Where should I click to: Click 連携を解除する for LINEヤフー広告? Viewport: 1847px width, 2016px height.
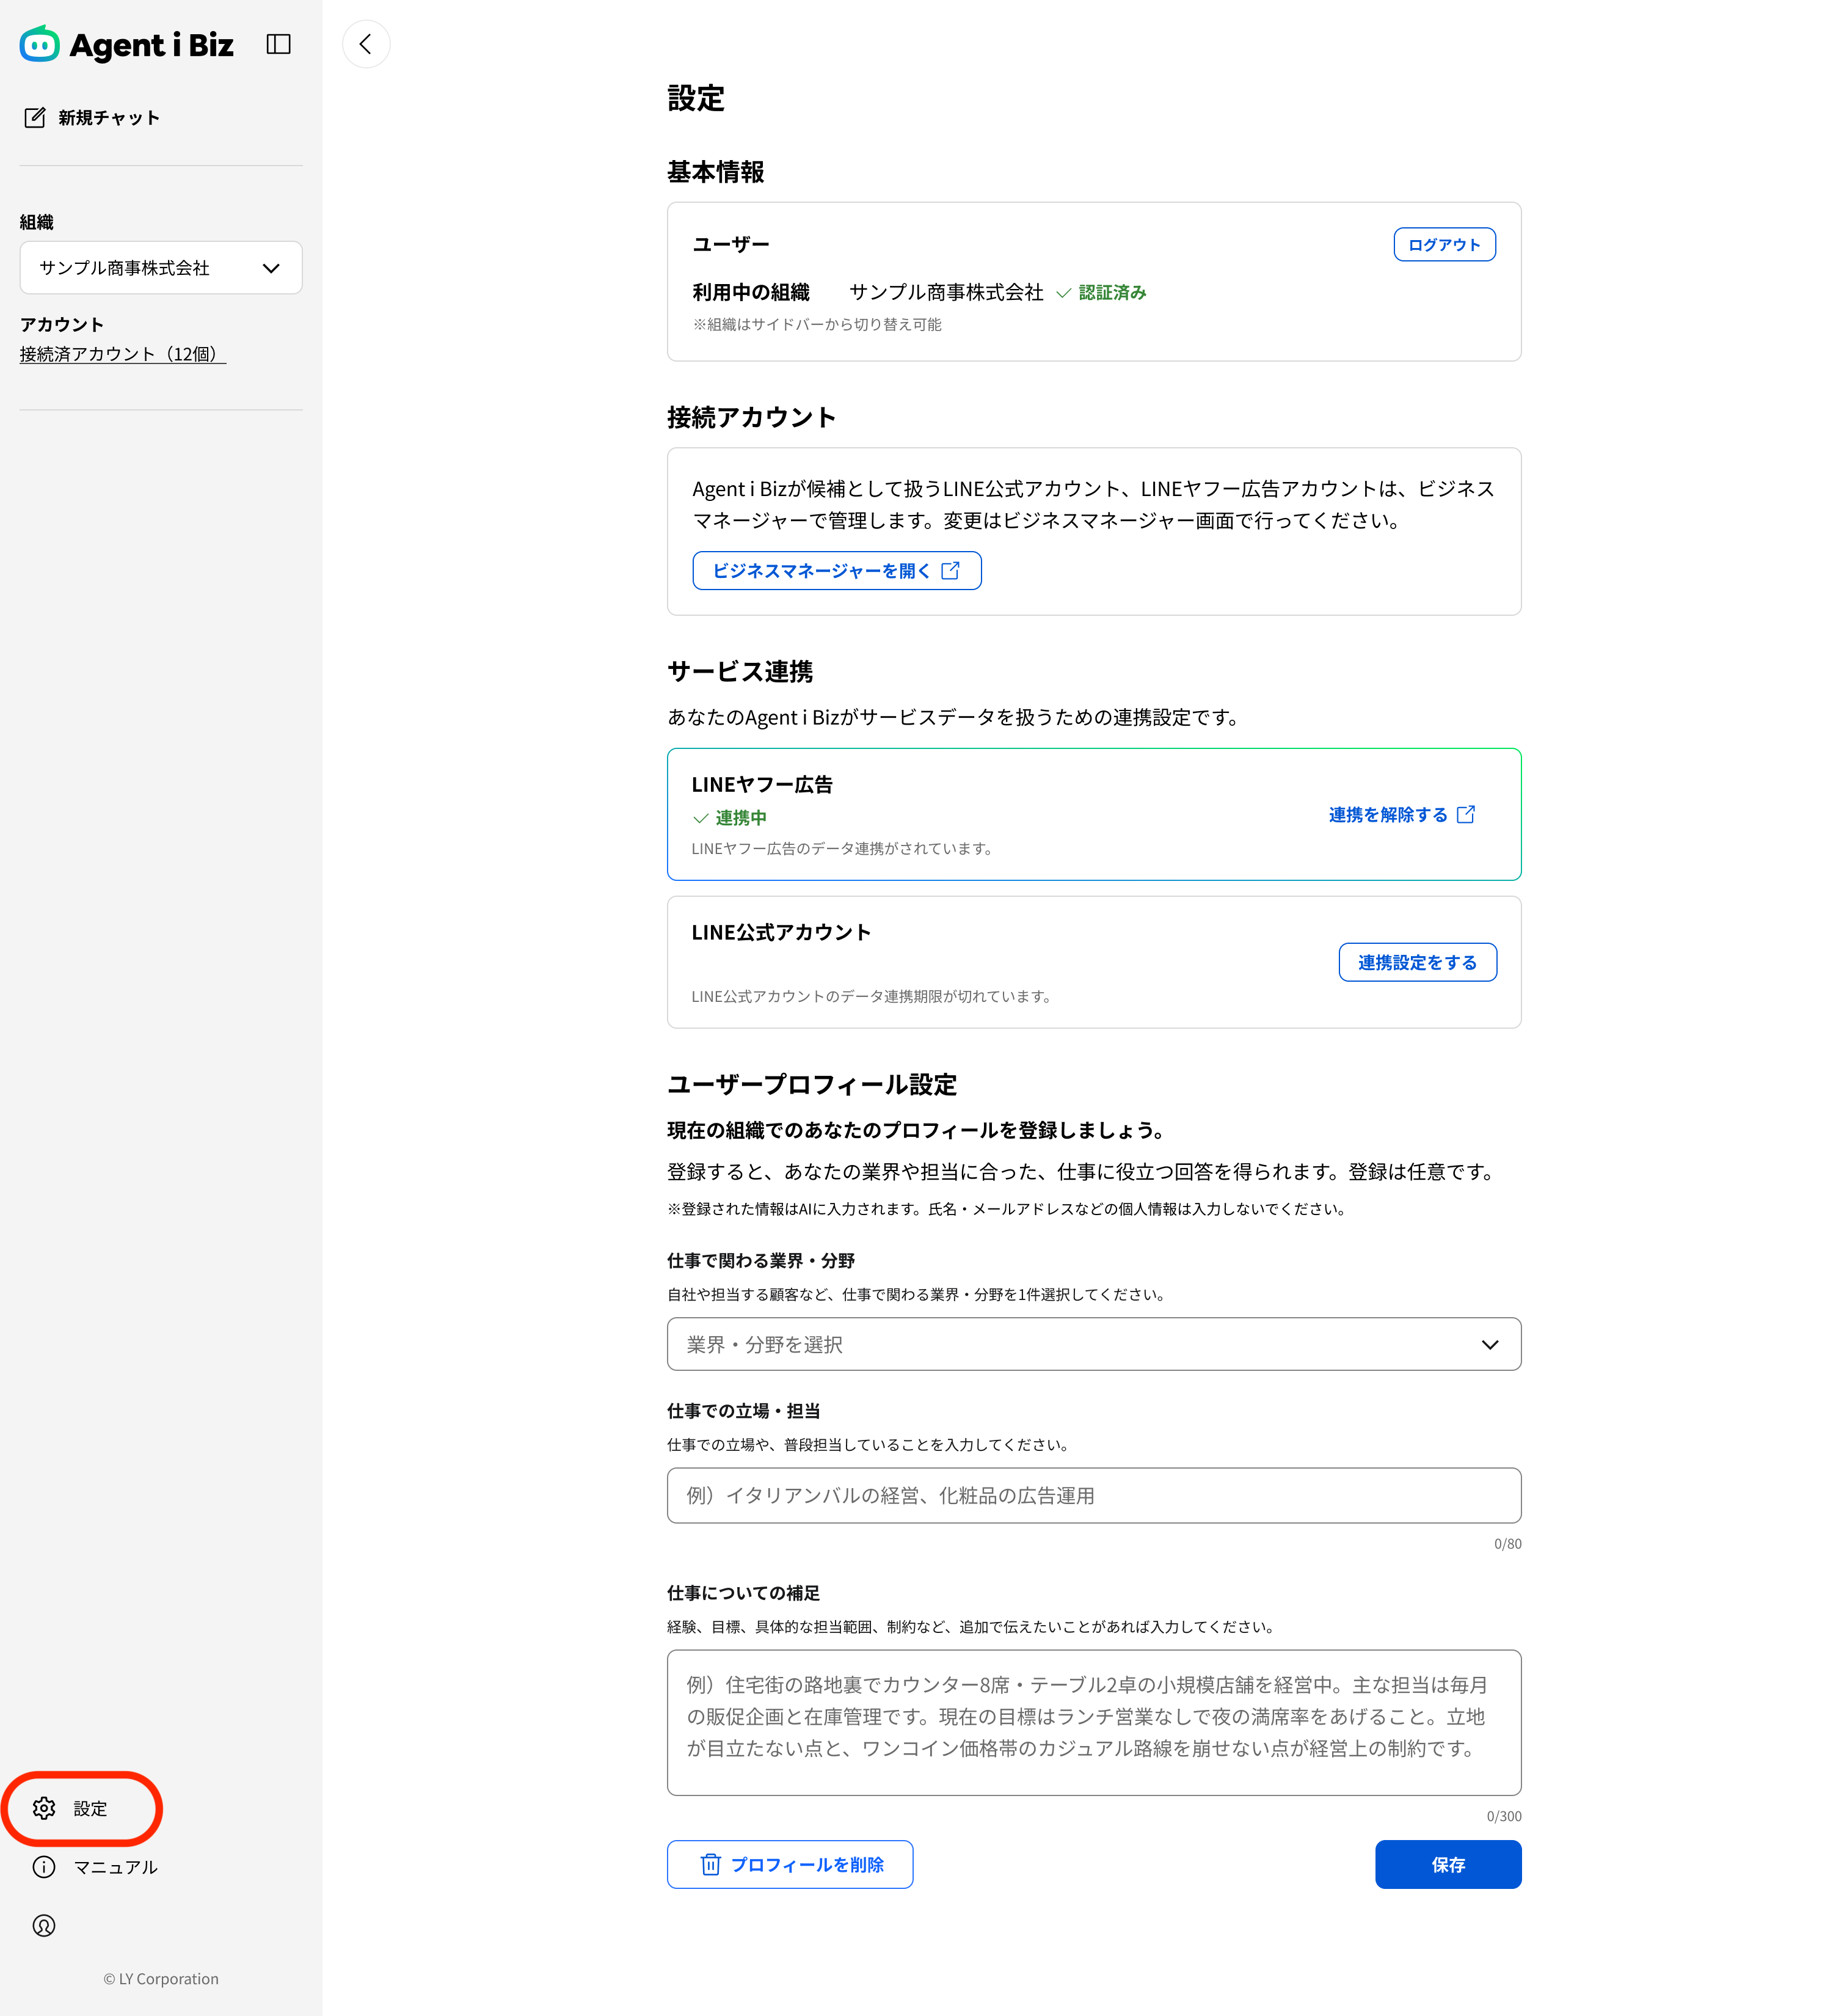coord(1401,815)
